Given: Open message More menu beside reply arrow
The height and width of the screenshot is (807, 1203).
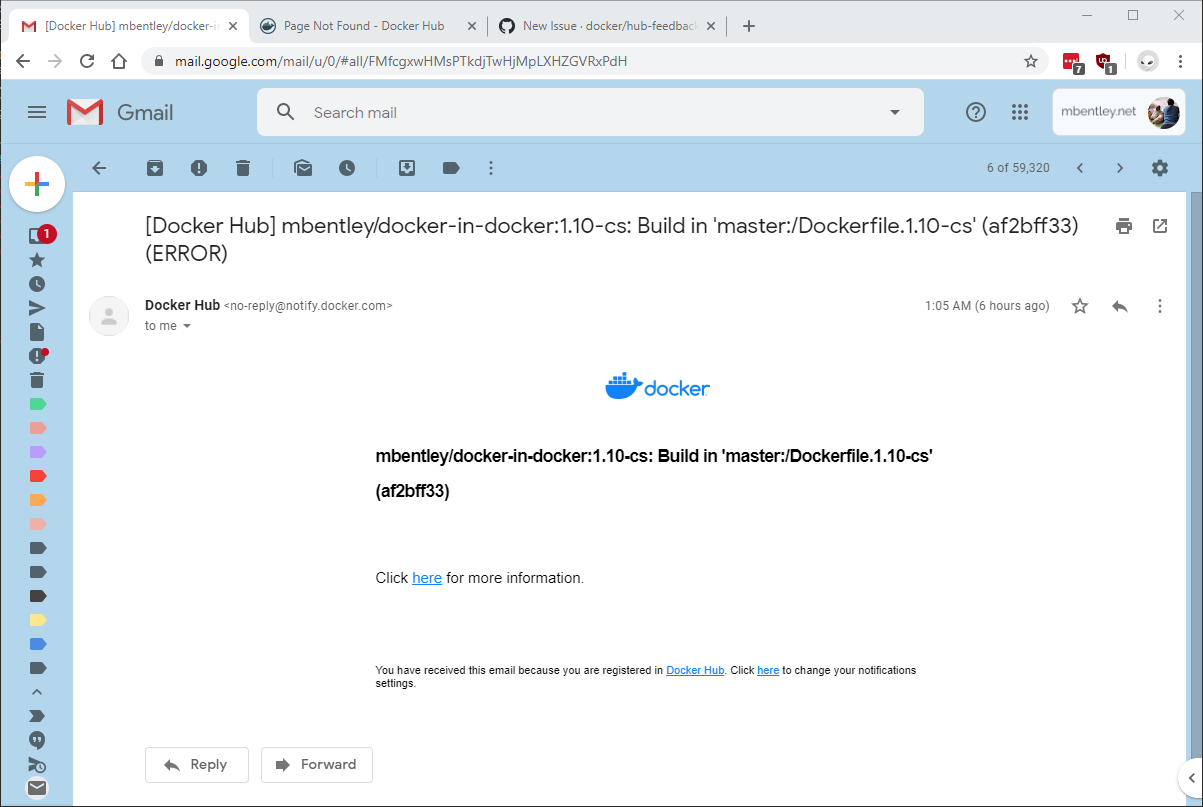Looking at the screenshot, I should pos(1160,306).
